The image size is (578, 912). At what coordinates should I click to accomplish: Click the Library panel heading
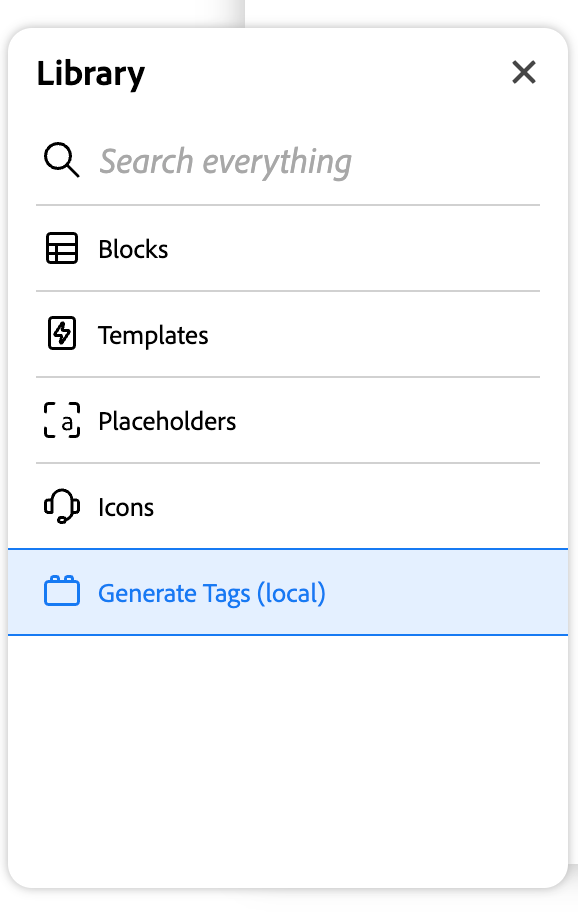pos(91,74)
